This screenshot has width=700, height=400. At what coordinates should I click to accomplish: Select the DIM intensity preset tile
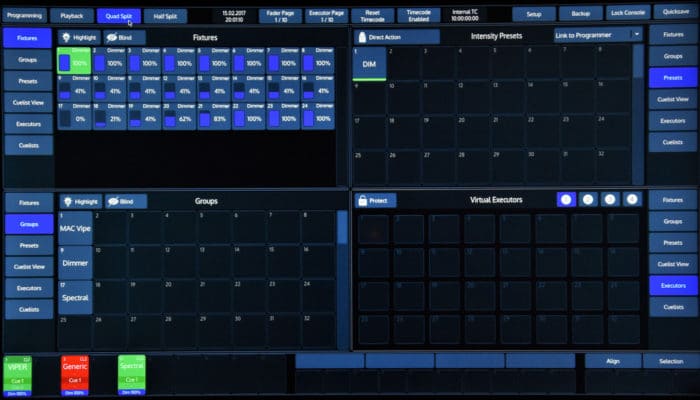pyautogui.click(x=370, y=64)
